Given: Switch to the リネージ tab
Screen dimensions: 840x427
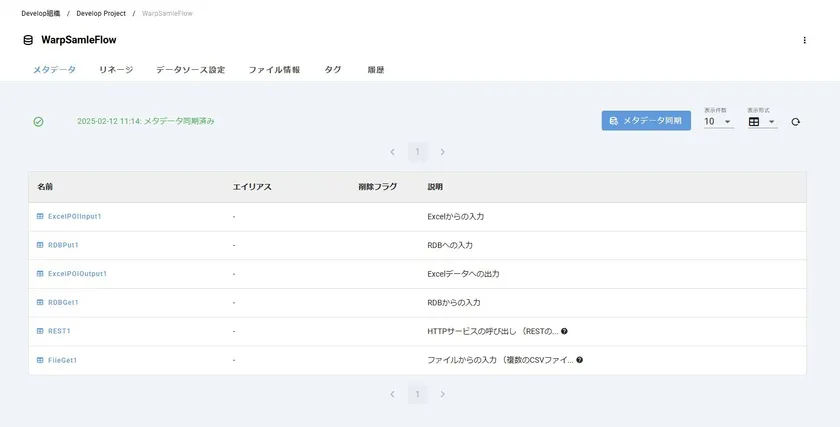Looking at the screenshot, I should click(116, 70).
